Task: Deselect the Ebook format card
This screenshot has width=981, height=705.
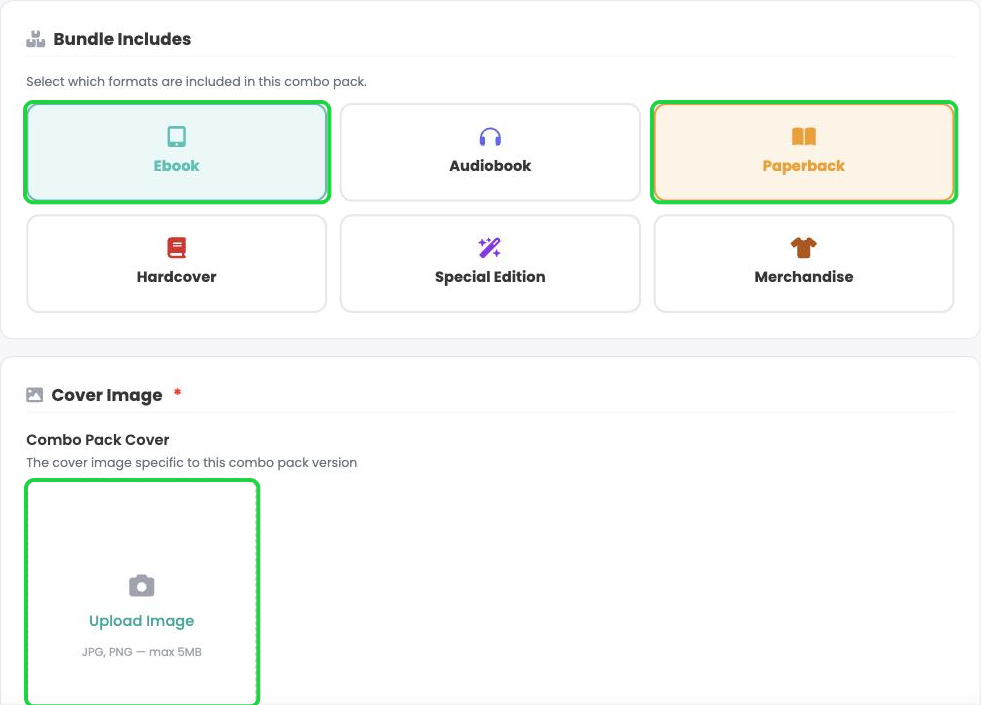Action: (177, 152)
